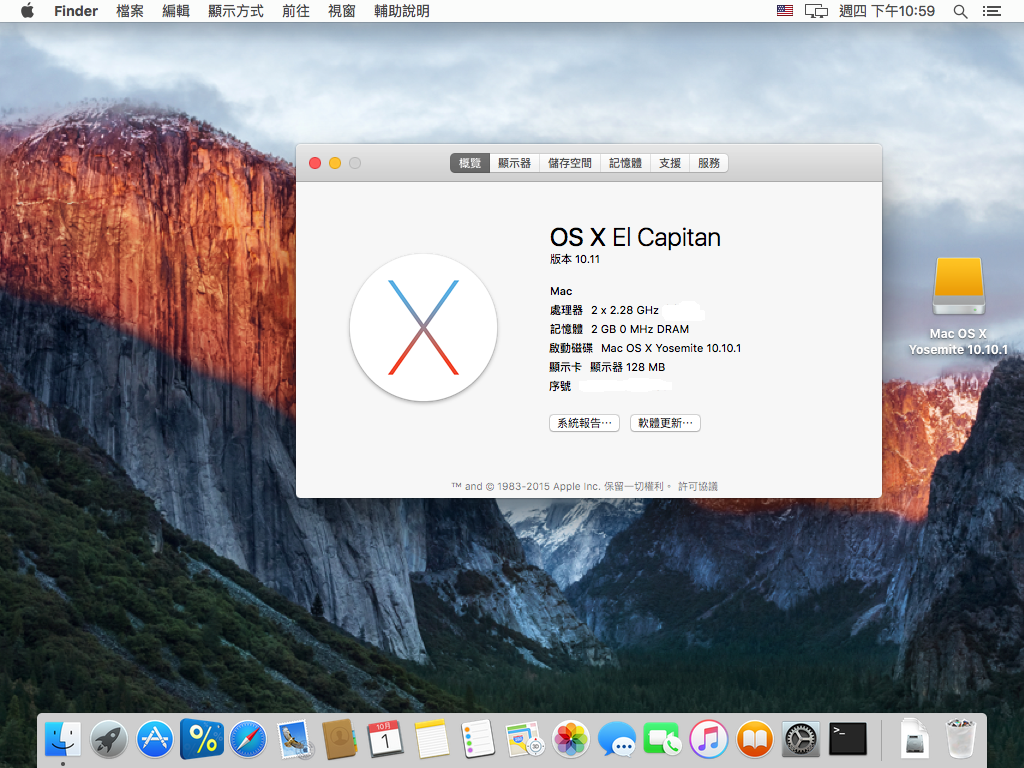Open Maps from the Dock
The width and height of the screenshot is (1024, 768).
[524, 739]
